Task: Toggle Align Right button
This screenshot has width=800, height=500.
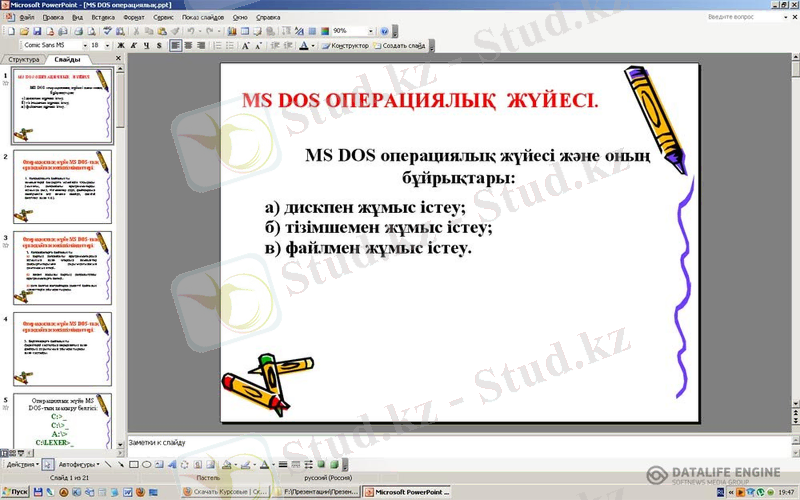Action: tap(201, 45)
